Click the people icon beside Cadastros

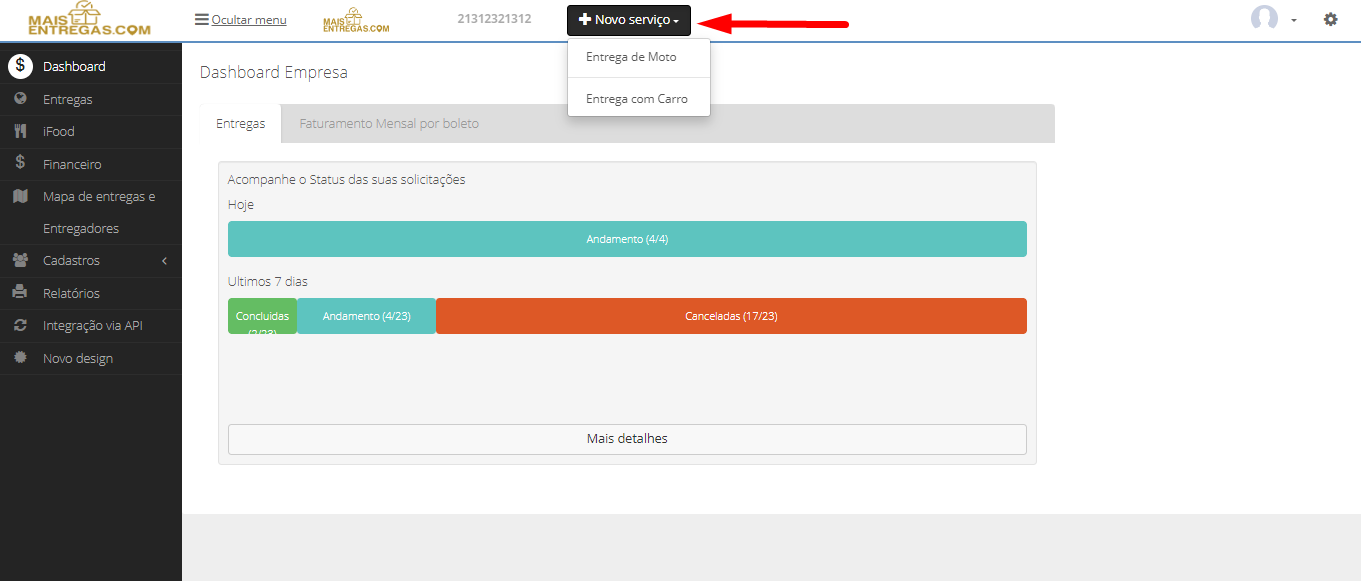[x=20, y=260]
